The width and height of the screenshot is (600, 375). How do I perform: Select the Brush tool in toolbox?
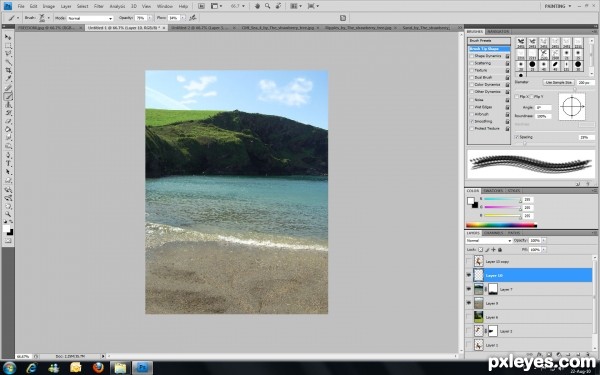click(x=8, y=96)
